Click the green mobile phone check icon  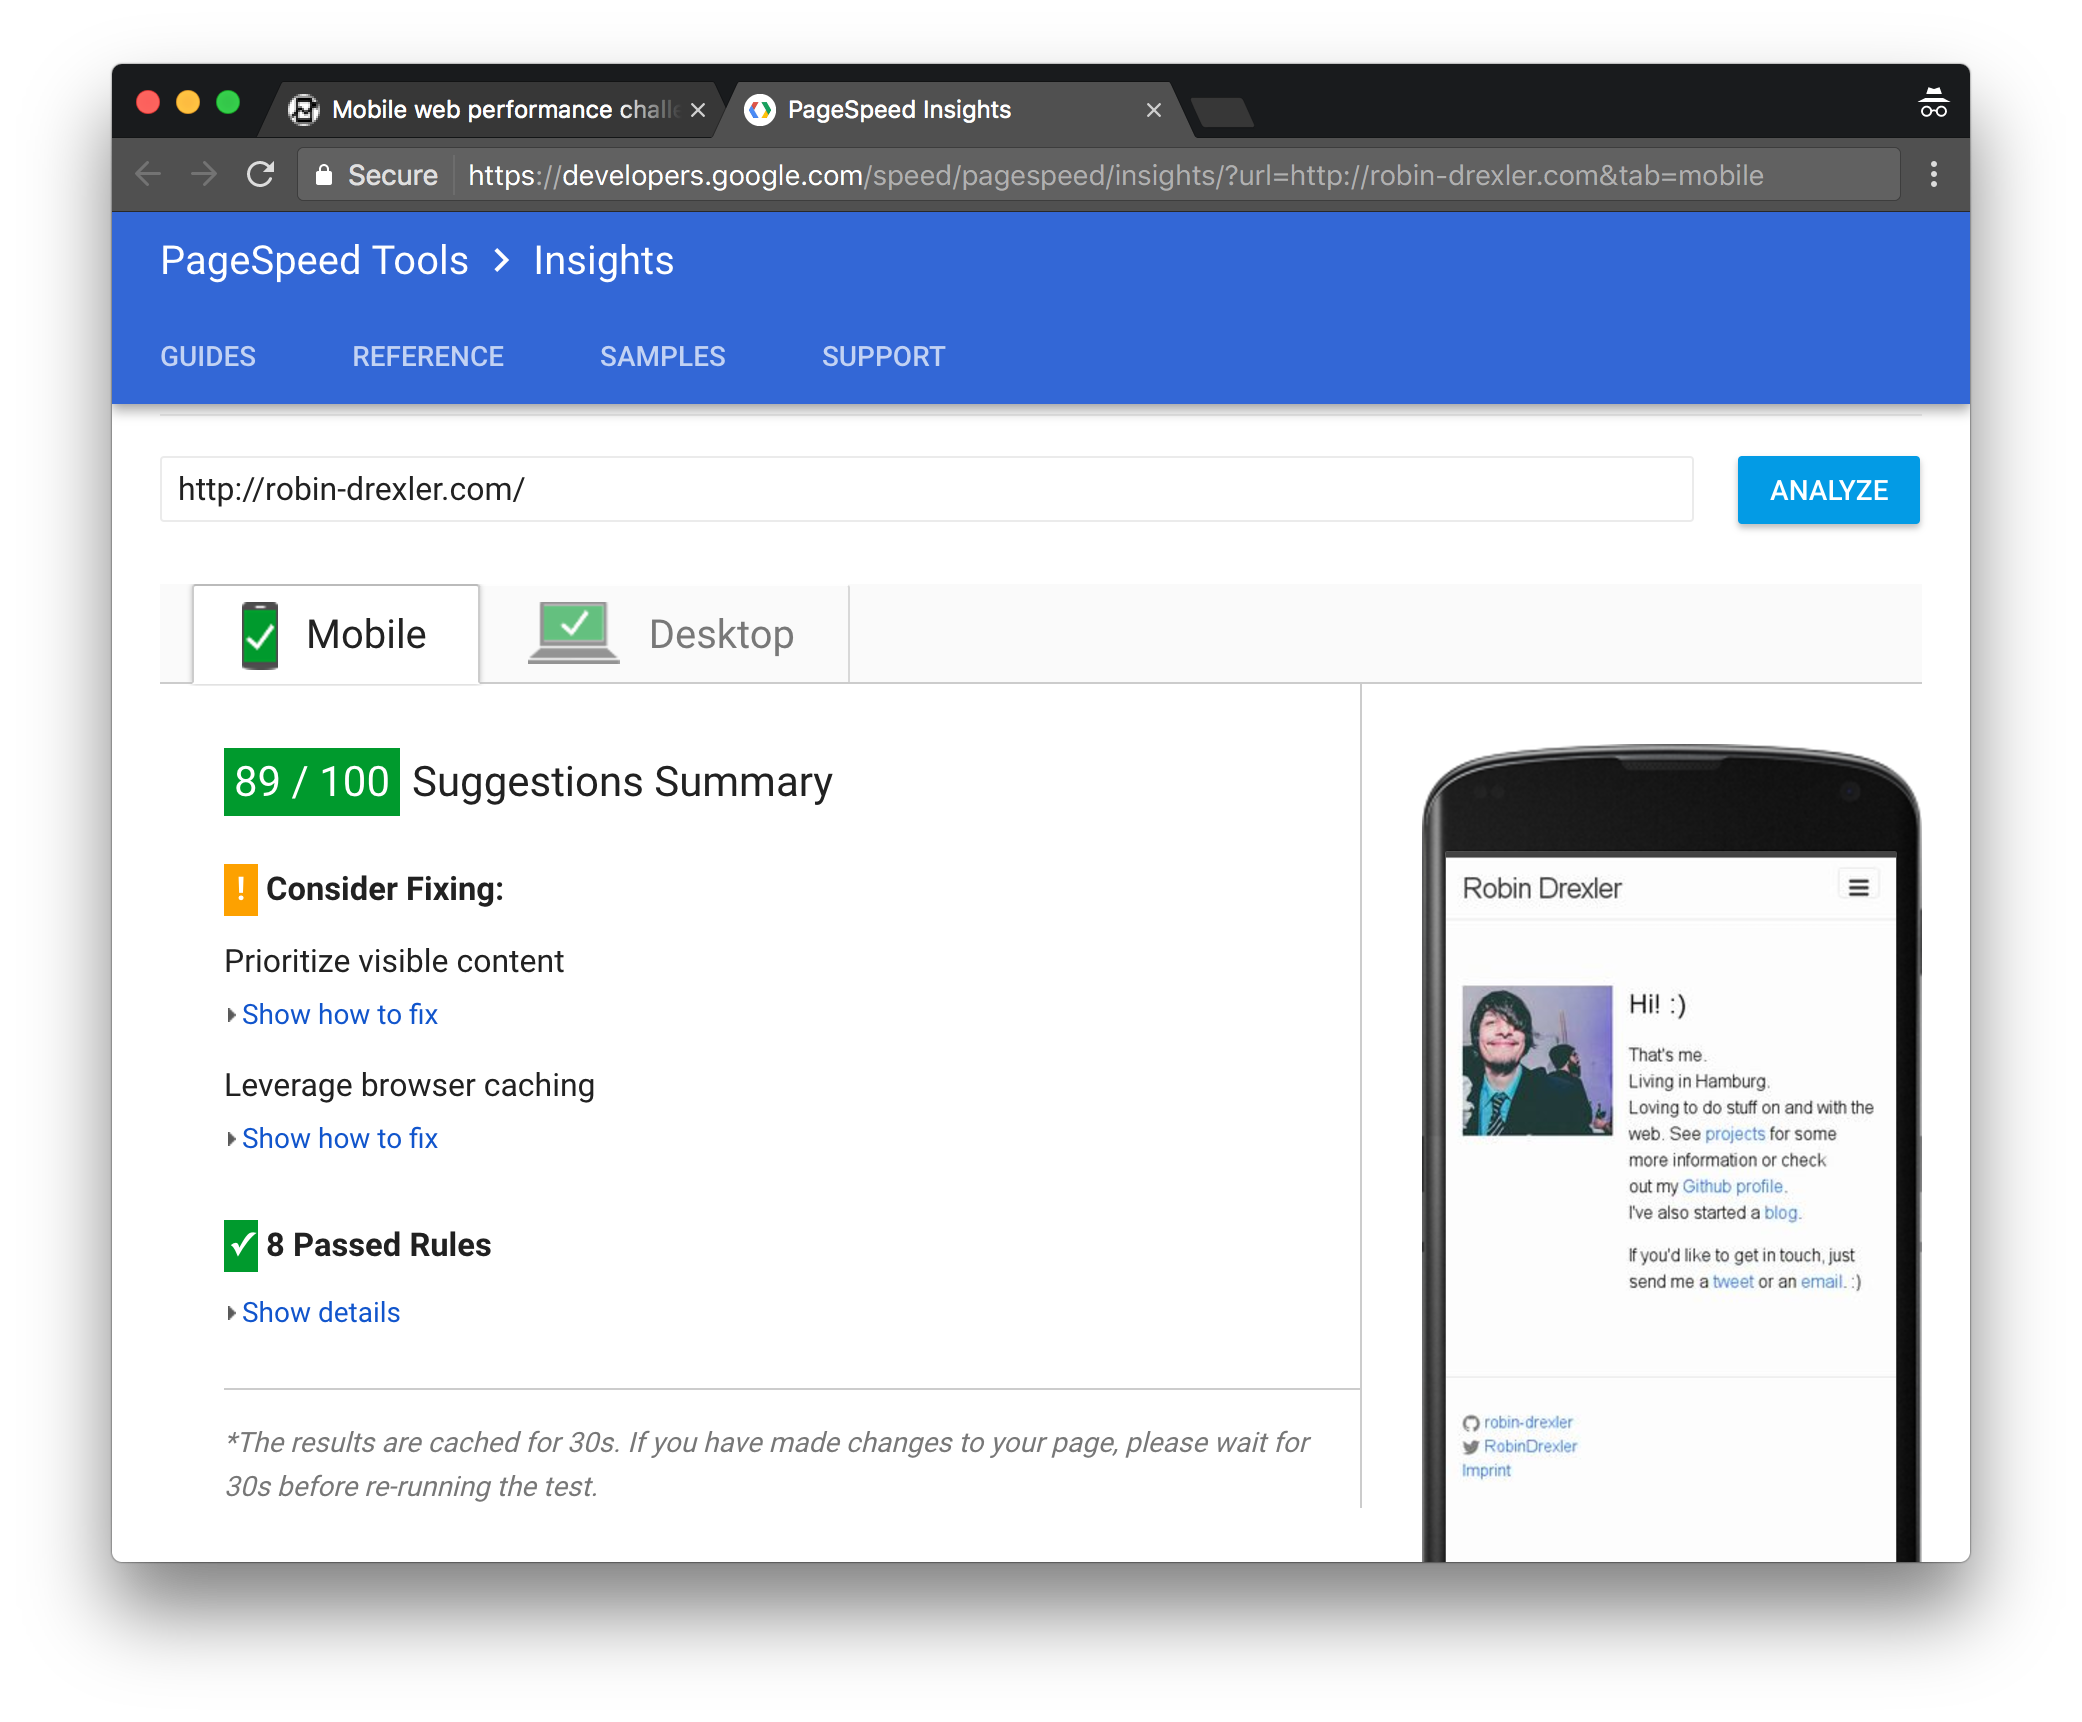260,635
